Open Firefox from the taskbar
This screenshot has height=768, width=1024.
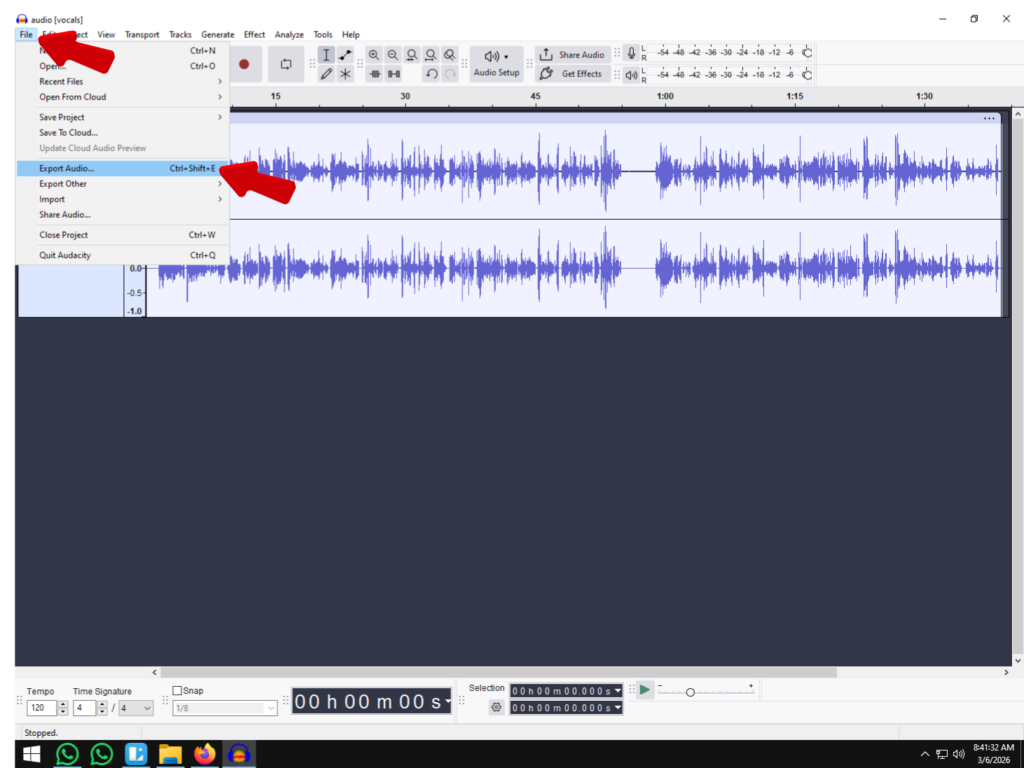coord(205,754)
